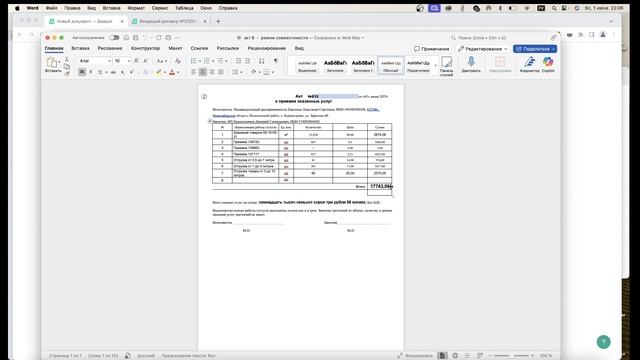Open the Корректор editor button

click(x=530, y=64)
